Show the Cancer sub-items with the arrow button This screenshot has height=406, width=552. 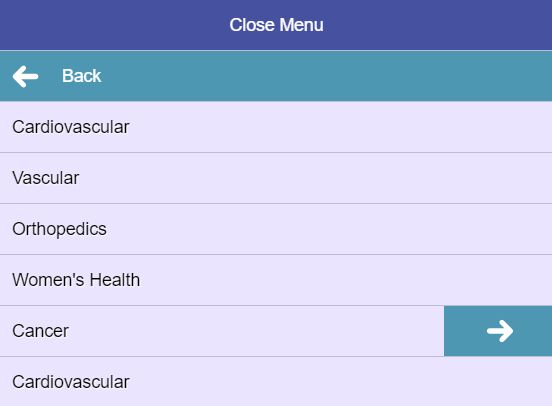tap(498, 331)
